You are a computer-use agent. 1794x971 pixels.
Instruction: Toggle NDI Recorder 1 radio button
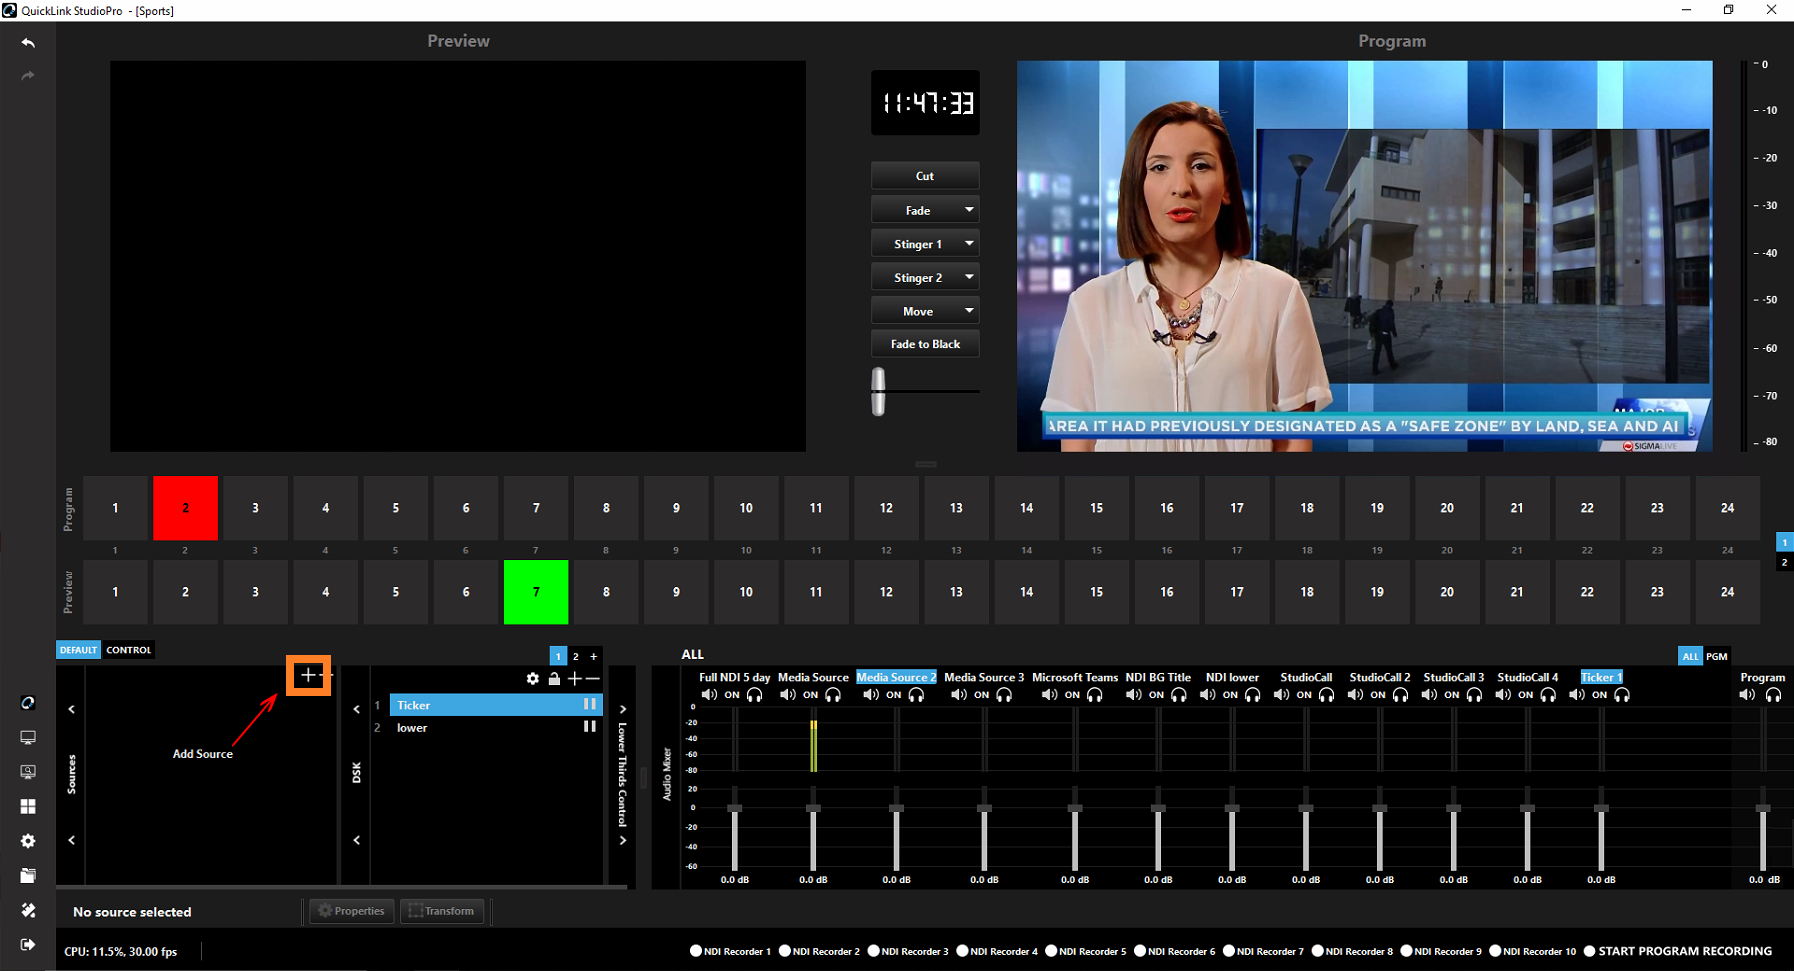(696, 951)
